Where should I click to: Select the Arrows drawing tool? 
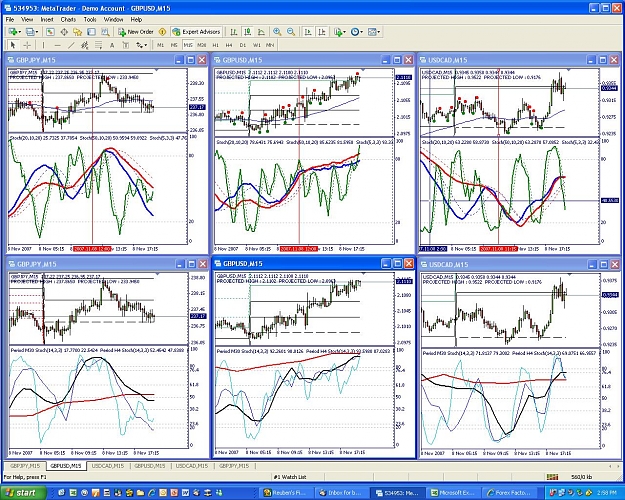pyautogui.click(x=140, y=45)
